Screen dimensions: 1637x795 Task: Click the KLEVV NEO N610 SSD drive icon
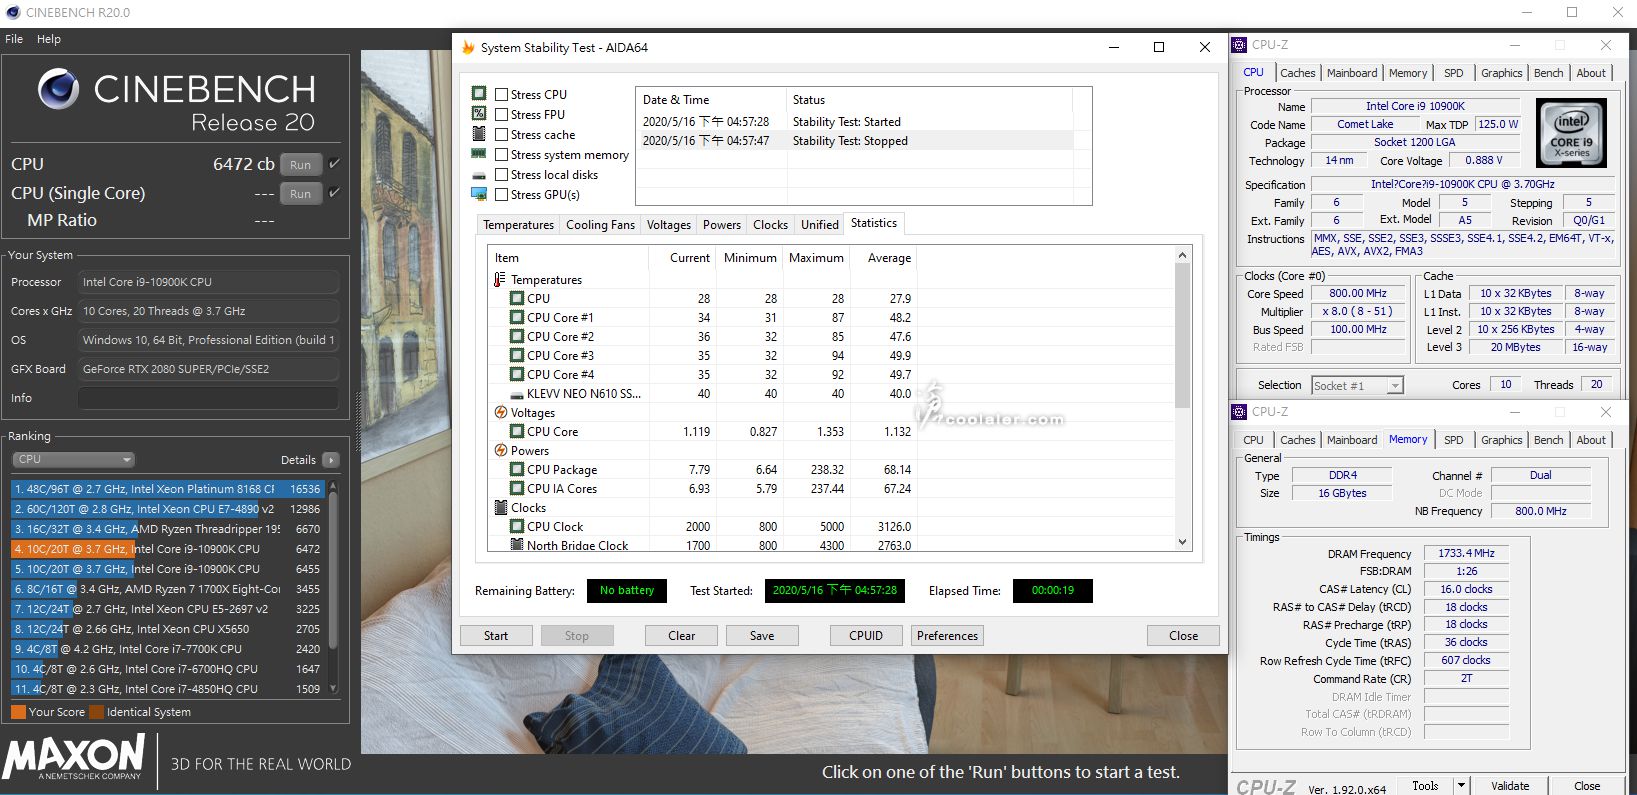point(517,394)
